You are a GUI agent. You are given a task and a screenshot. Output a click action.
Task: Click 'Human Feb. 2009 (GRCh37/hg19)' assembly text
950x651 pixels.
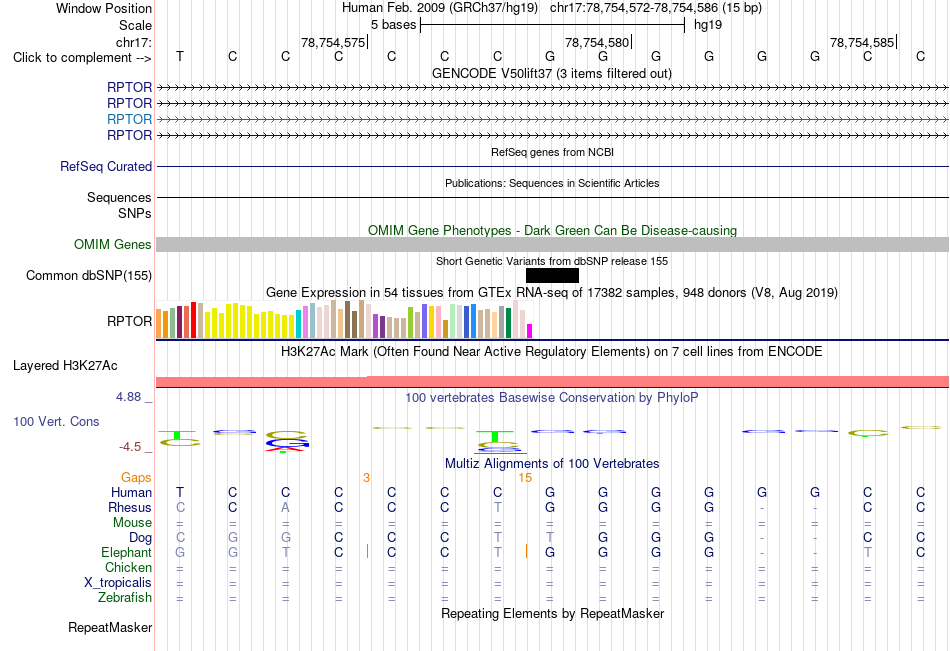pyautogui.click(x=440, y=8)
